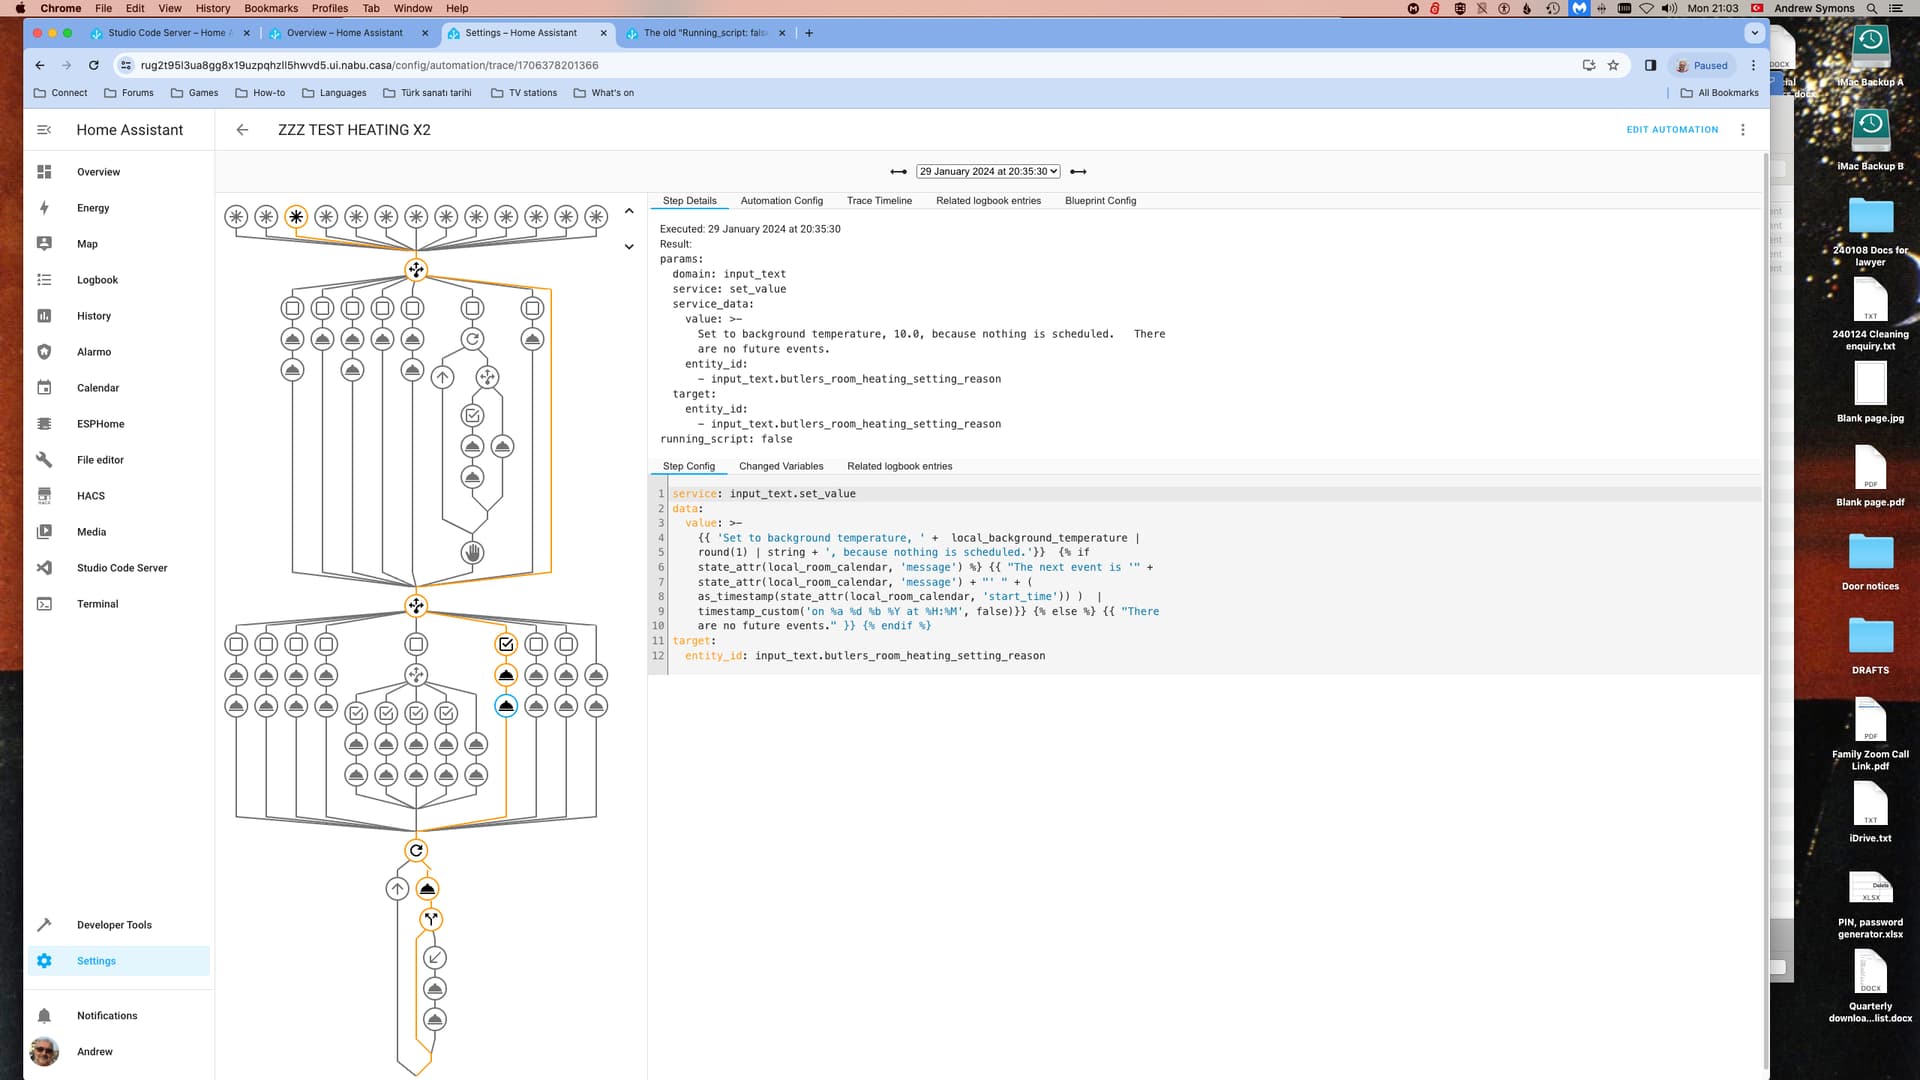Click the browser address bar
The width and height of the screenshot is (1920, 1080).
tap(600, 65)
